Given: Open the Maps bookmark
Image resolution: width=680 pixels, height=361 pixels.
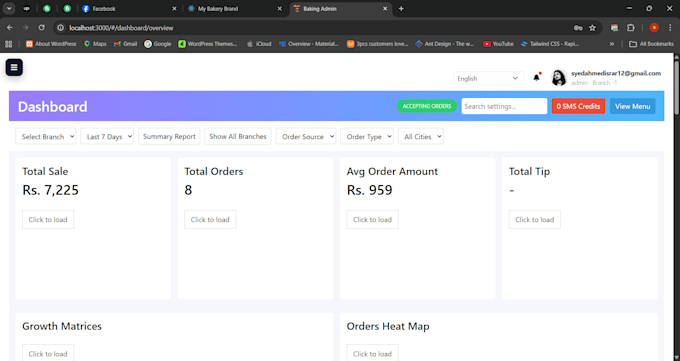Looking at the screenshot, I should [95, 44].
